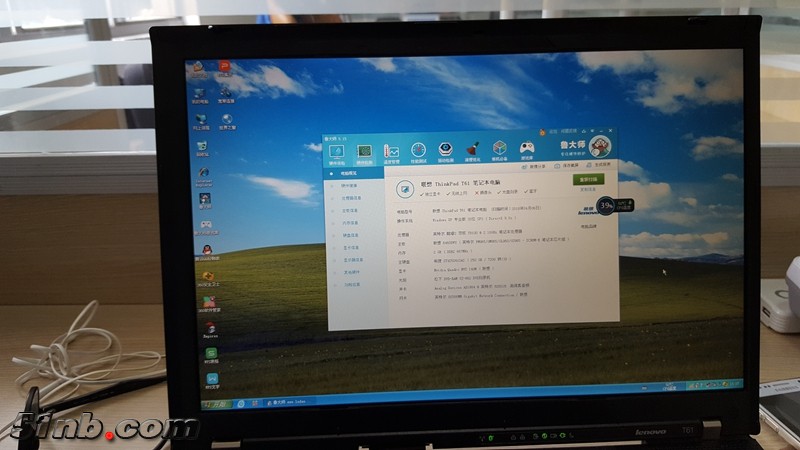Click the green 重新扫描 rescan button
Screen dimensions: 800x450
click(590, 180)
